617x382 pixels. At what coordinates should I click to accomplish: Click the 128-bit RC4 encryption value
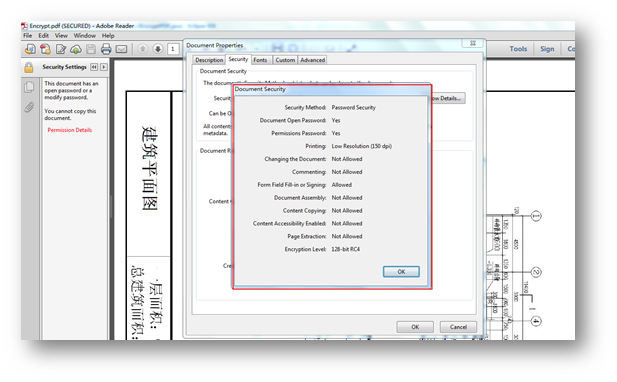click(x=345, y=249)
